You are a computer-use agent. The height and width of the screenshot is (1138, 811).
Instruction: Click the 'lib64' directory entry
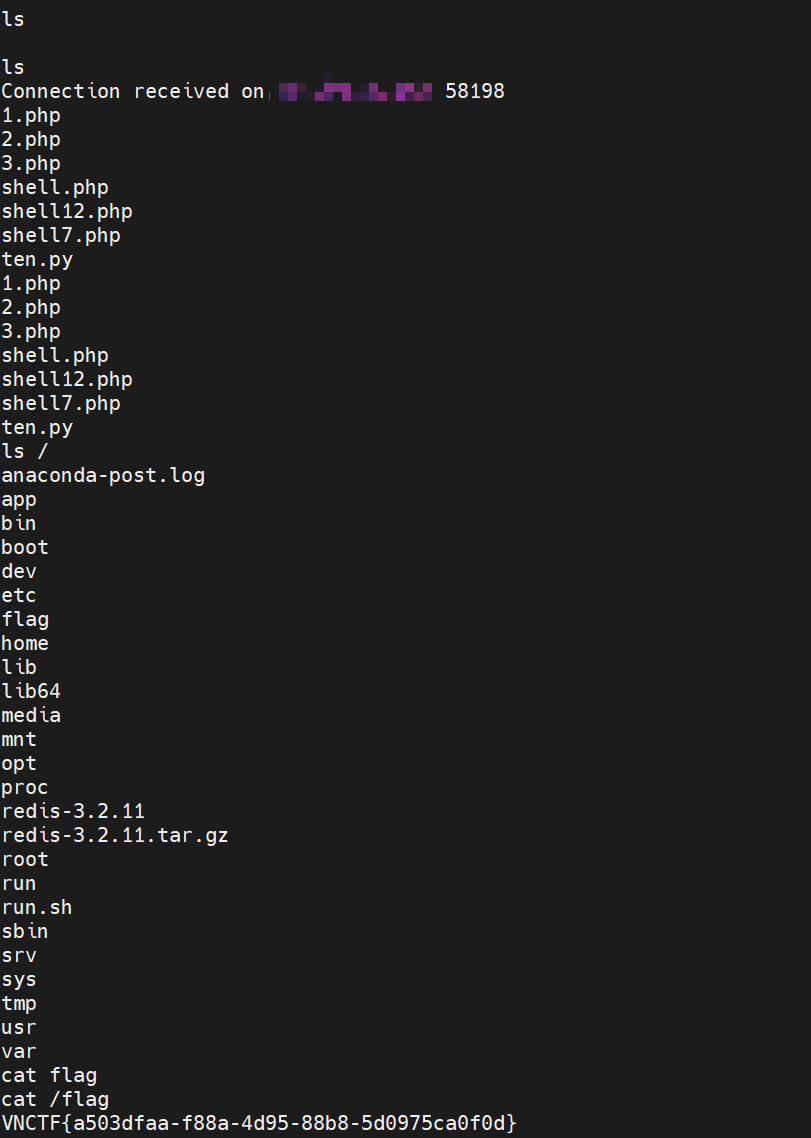(30, 692)
